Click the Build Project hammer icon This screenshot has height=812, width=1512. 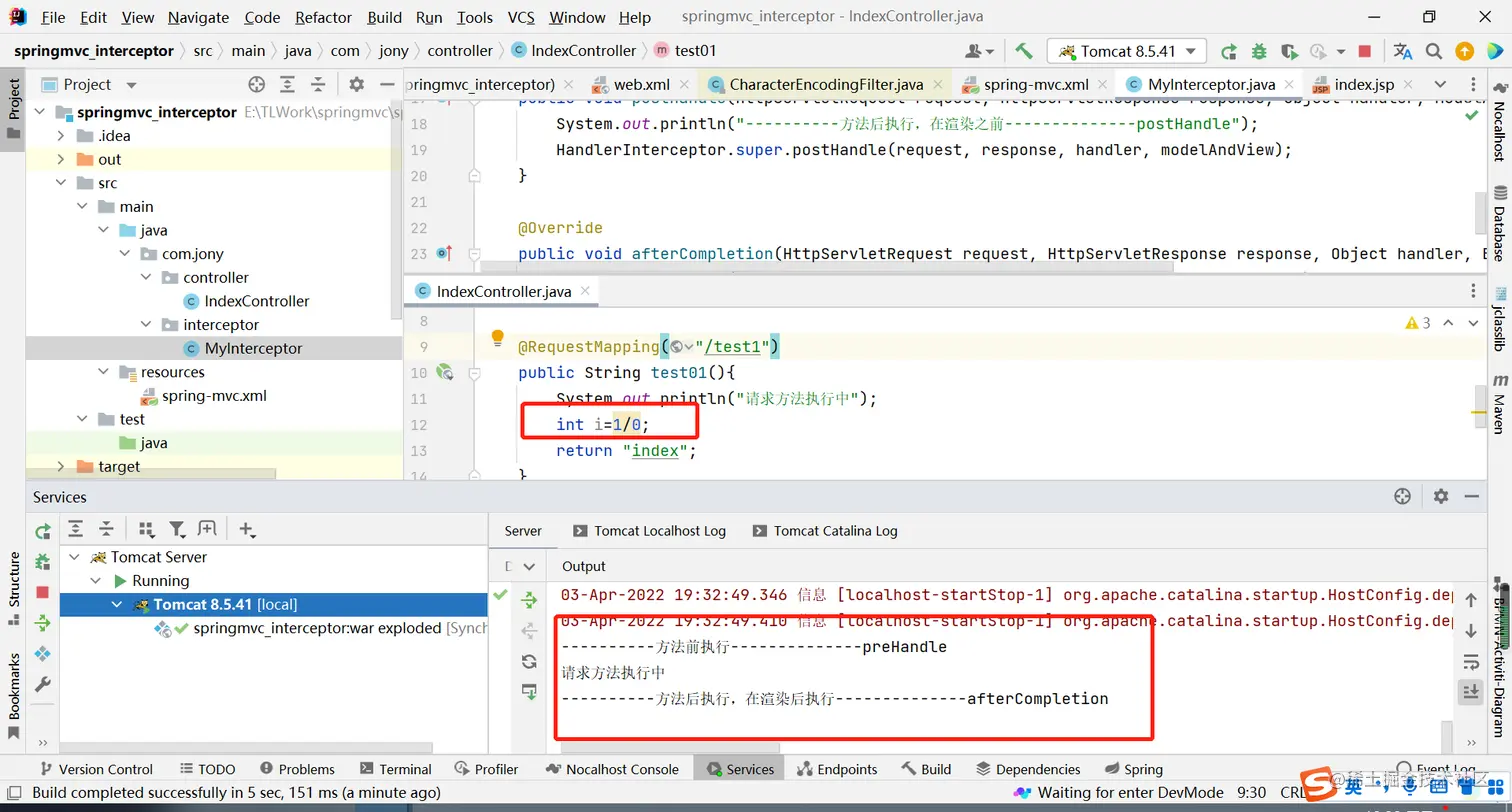[x=1024, y=51]
